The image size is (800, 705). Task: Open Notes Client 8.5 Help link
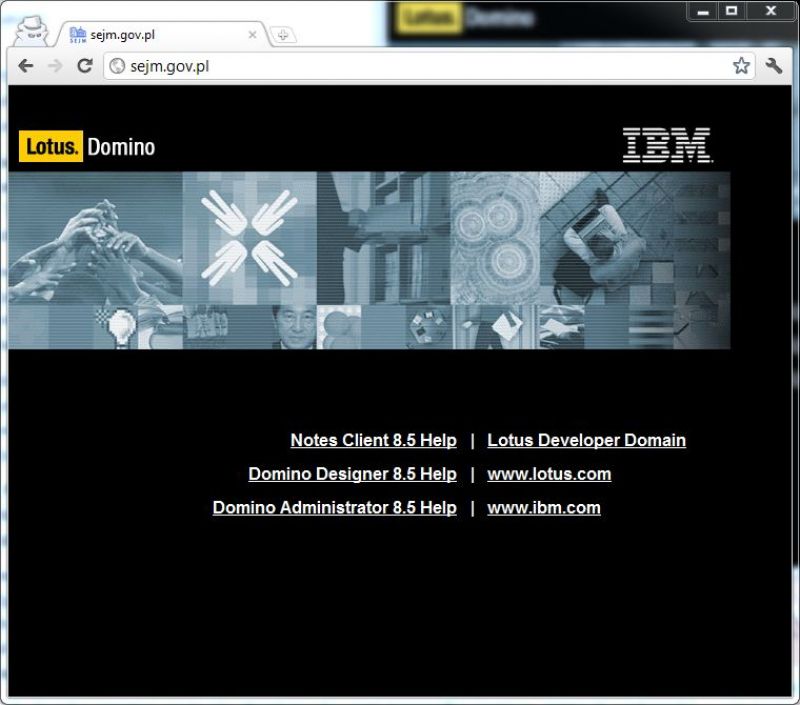pos(373,440)
